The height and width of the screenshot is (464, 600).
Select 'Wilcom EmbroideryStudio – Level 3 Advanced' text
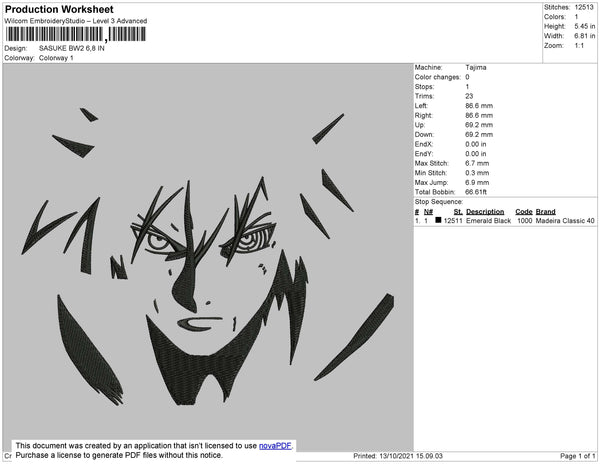(x=76, y=21)
